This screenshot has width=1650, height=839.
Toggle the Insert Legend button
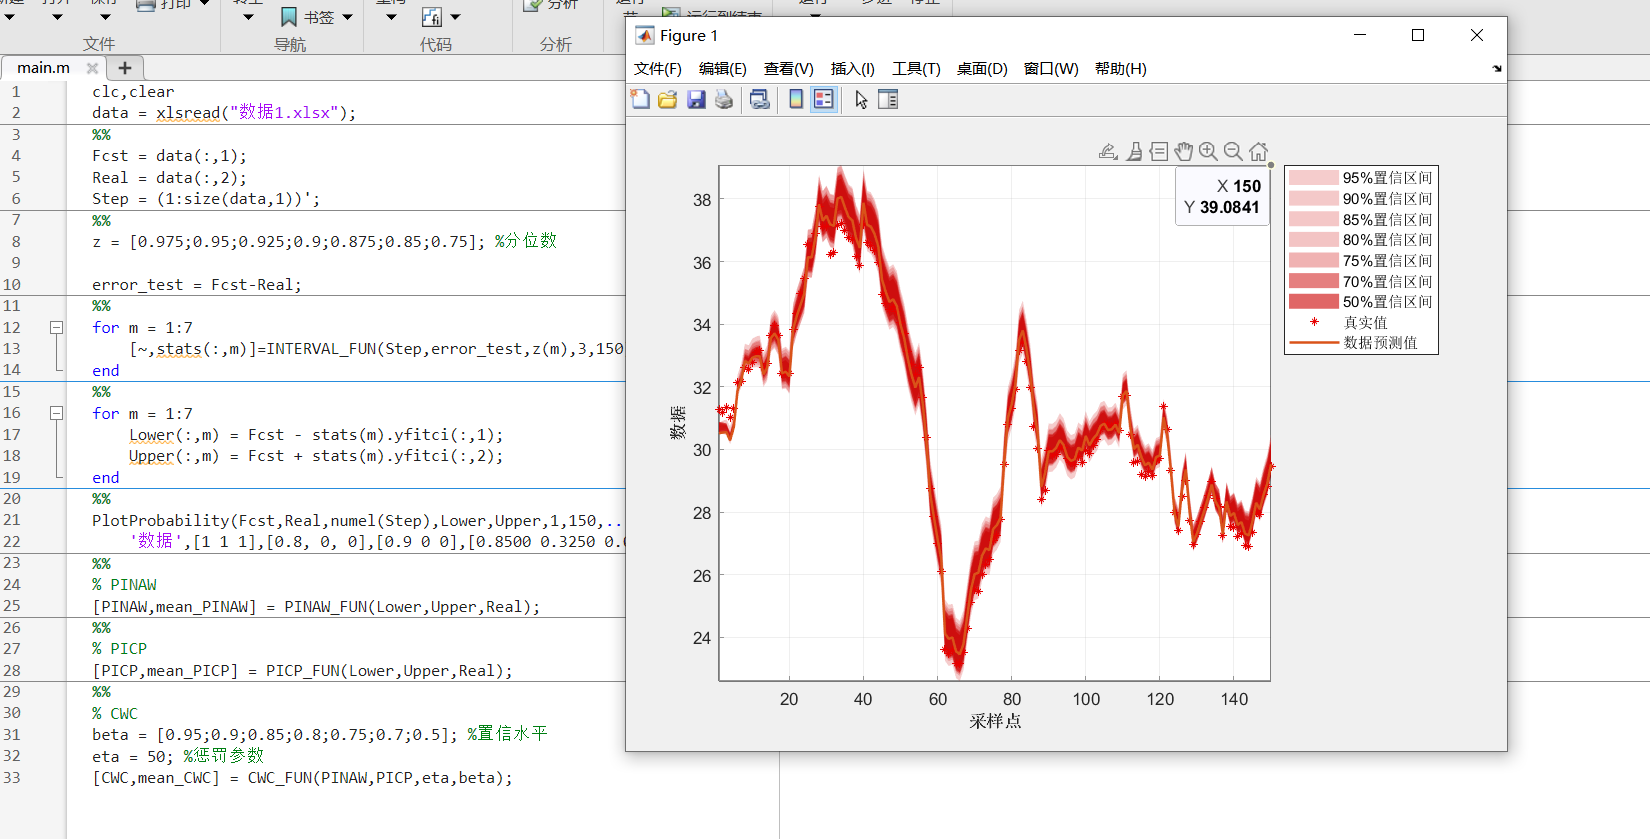pos(823,99)
